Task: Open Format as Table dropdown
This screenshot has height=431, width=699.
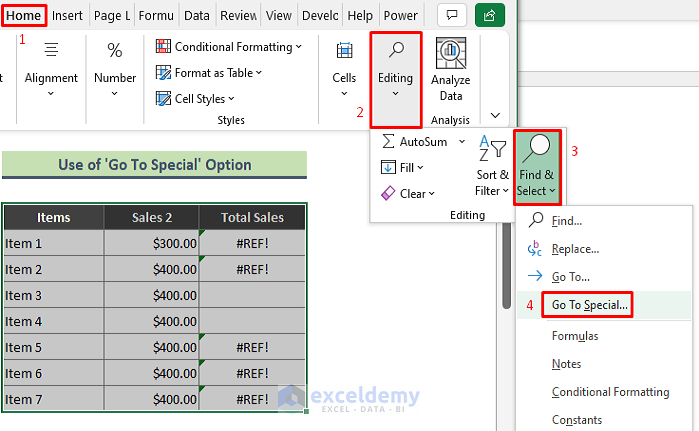Action: pos(209,73)
